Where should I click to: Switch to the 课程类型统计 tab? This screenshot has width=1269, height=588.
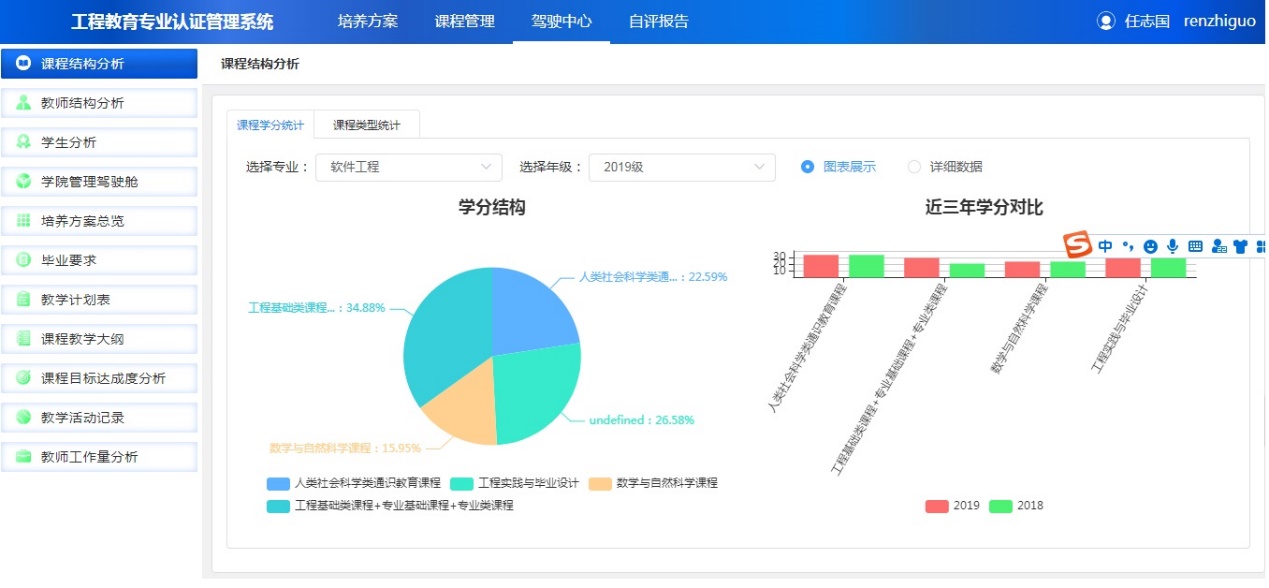pos(366,125)
